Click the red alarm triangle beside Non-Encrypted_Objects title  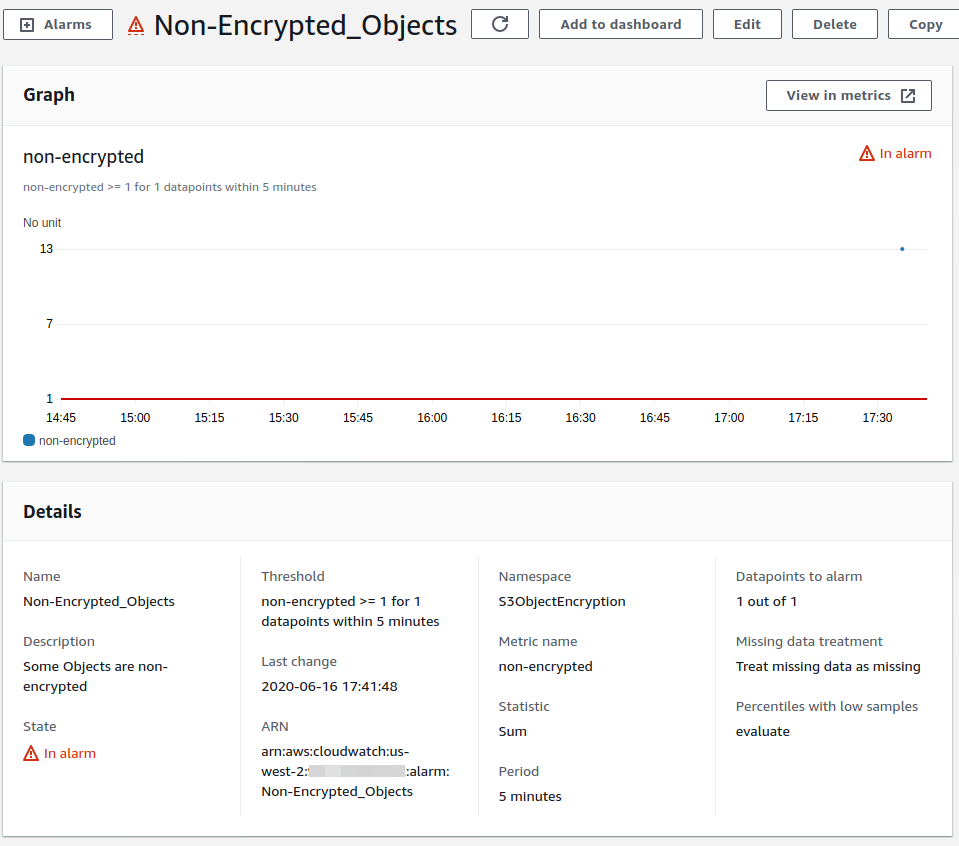tap(136, 26)
